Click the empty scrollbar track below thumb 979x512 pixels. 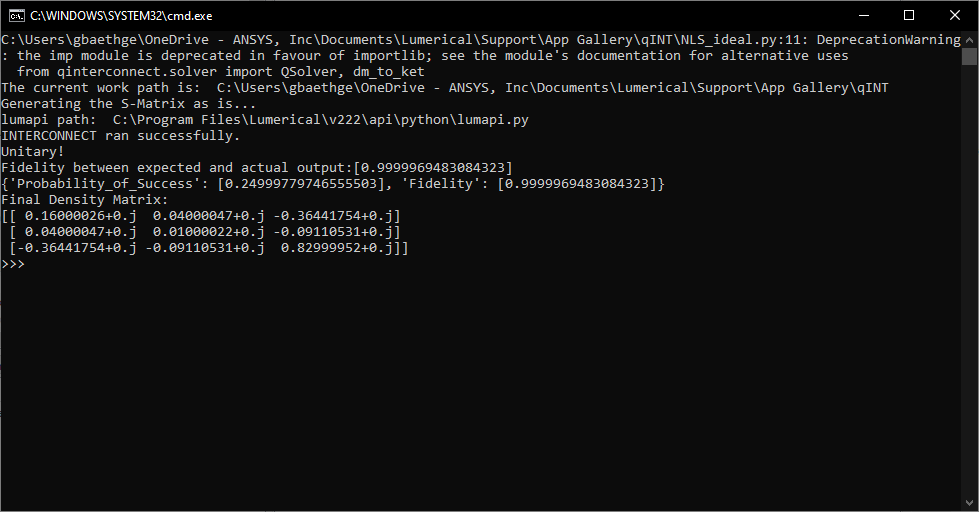tap(969, 281)
